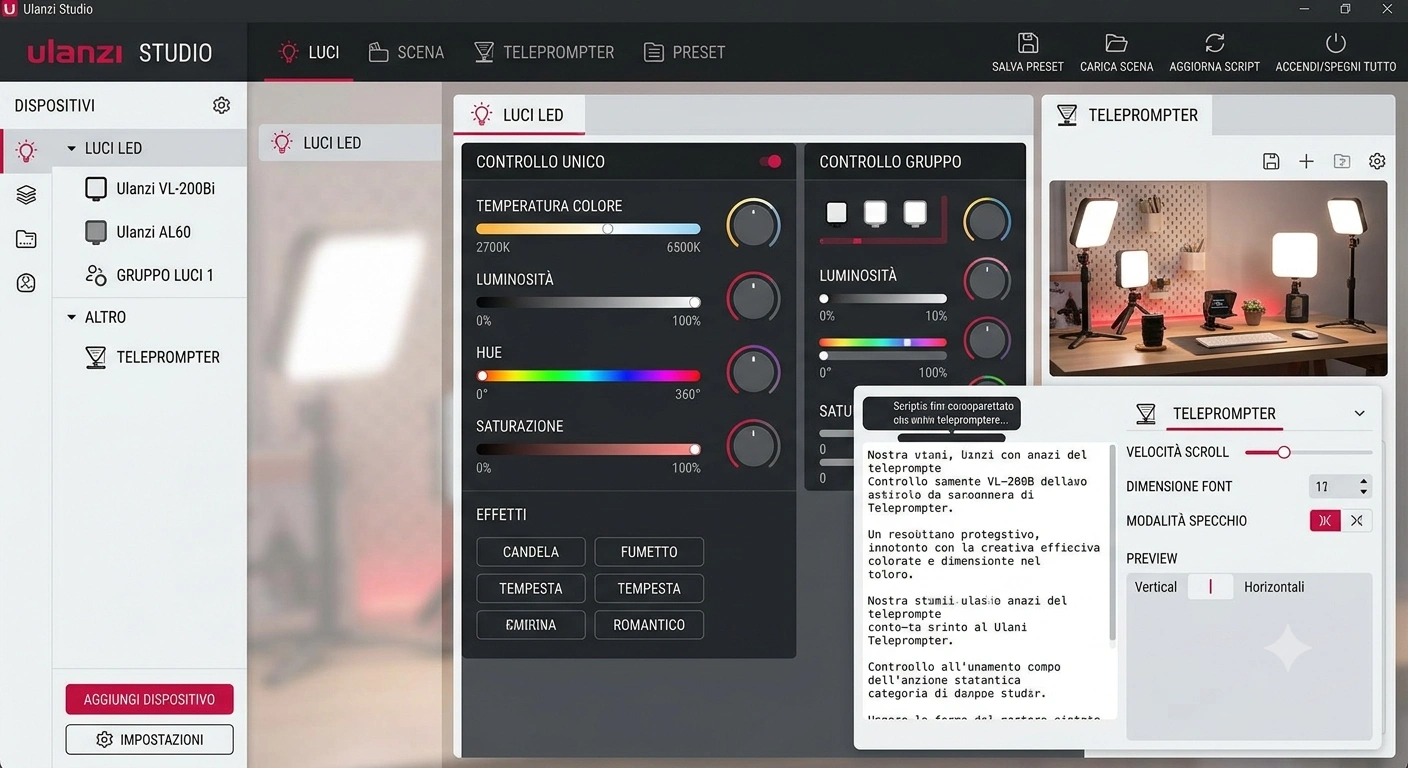Click the Saturazione dial knob

pos(753,445)
